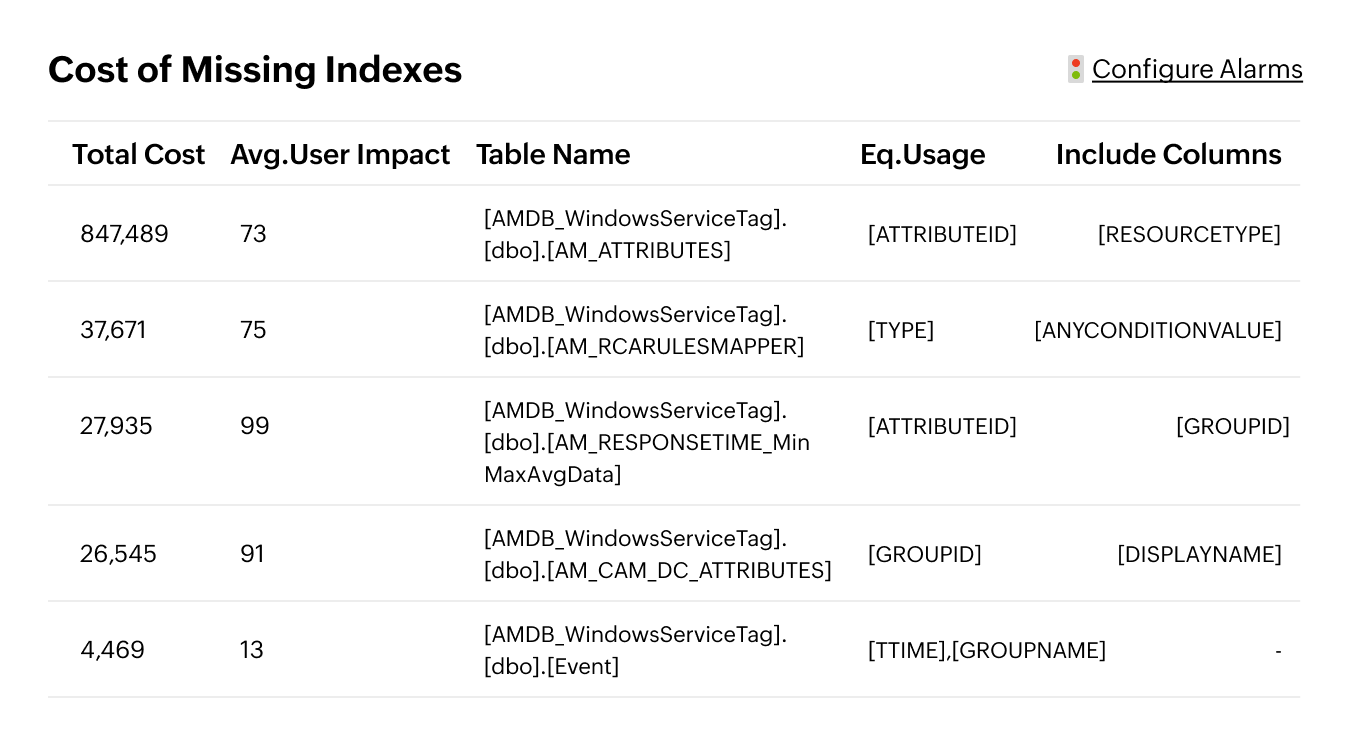Click the traffic light alarm status icon
The image size is (1352, 746).
coord(1073,68)
